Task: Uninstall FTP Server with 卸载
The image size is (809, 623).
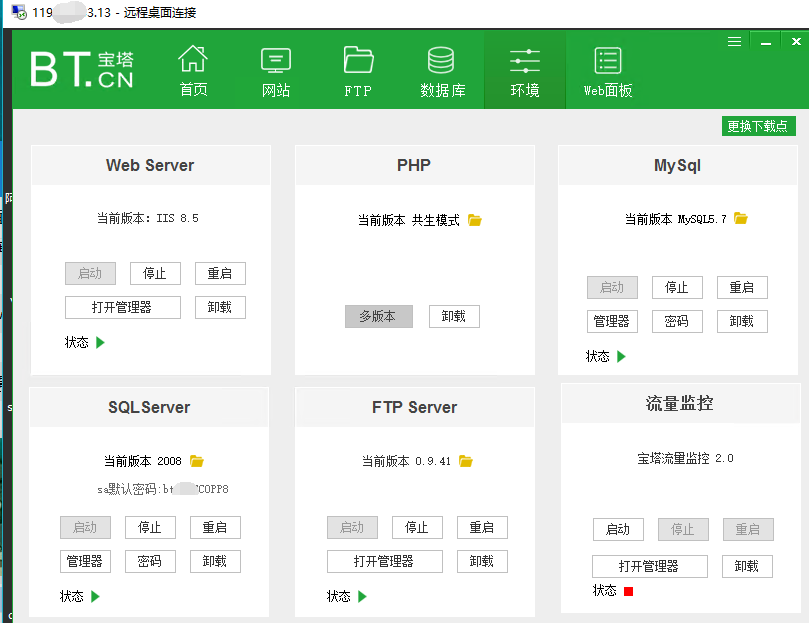Action: (x=482, y=562)
